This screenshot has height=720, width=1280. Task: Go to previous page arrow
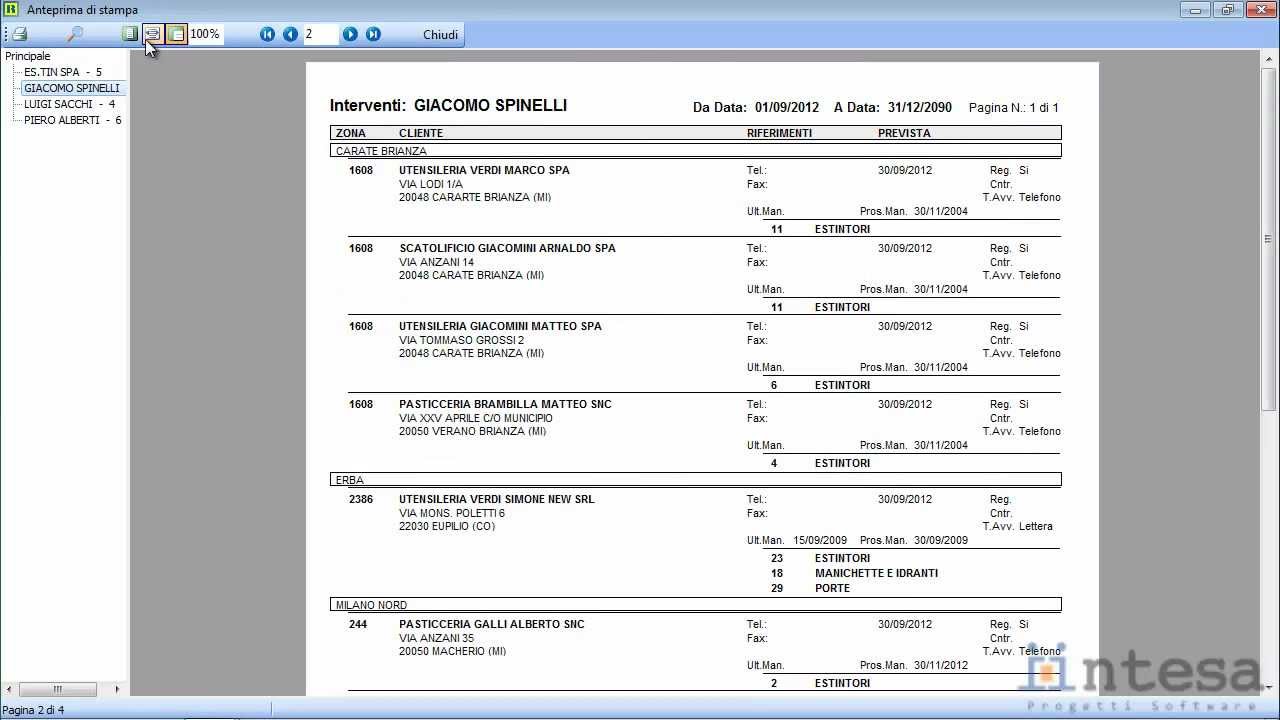[290, 34]
